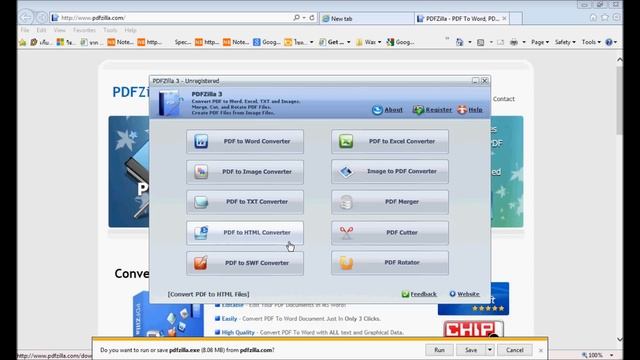The image size is (640, 360).
Task: Open the 100% zoom level dropdown
Action: pyautogui.click(x=611, y=355)
